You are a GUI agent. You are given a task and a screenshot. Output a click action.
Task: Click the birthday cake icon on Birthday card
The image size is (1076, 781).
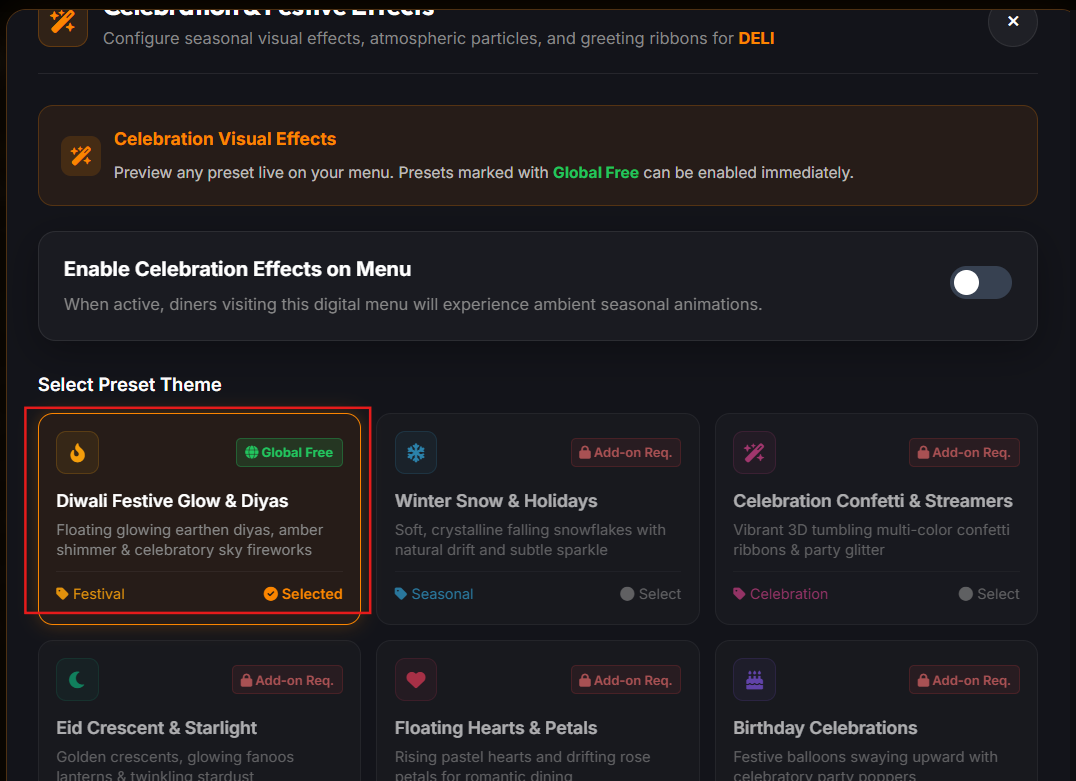coord(754,679)
